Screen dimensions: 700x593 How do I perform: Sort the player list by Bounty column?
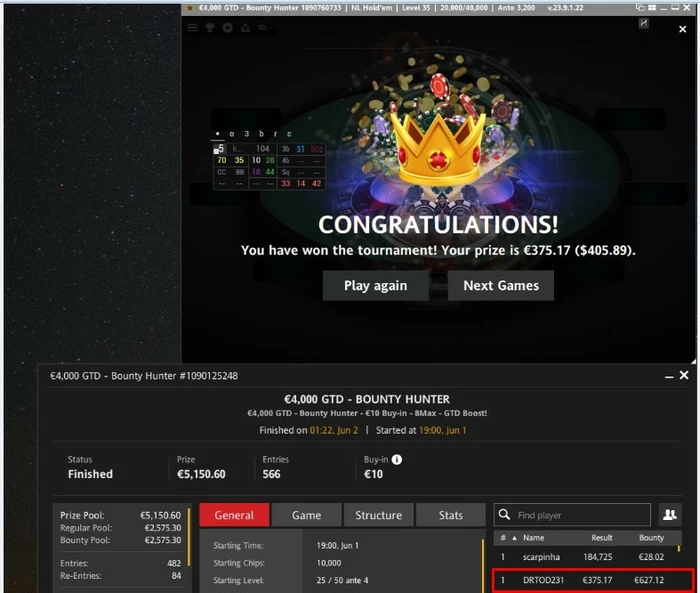651,538
